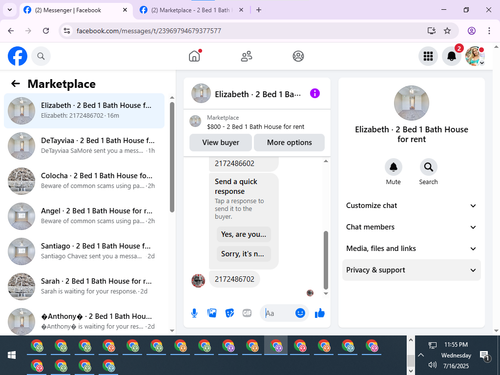Send a thumbs up like
500x375 pixels.
(x=320, y=313)
